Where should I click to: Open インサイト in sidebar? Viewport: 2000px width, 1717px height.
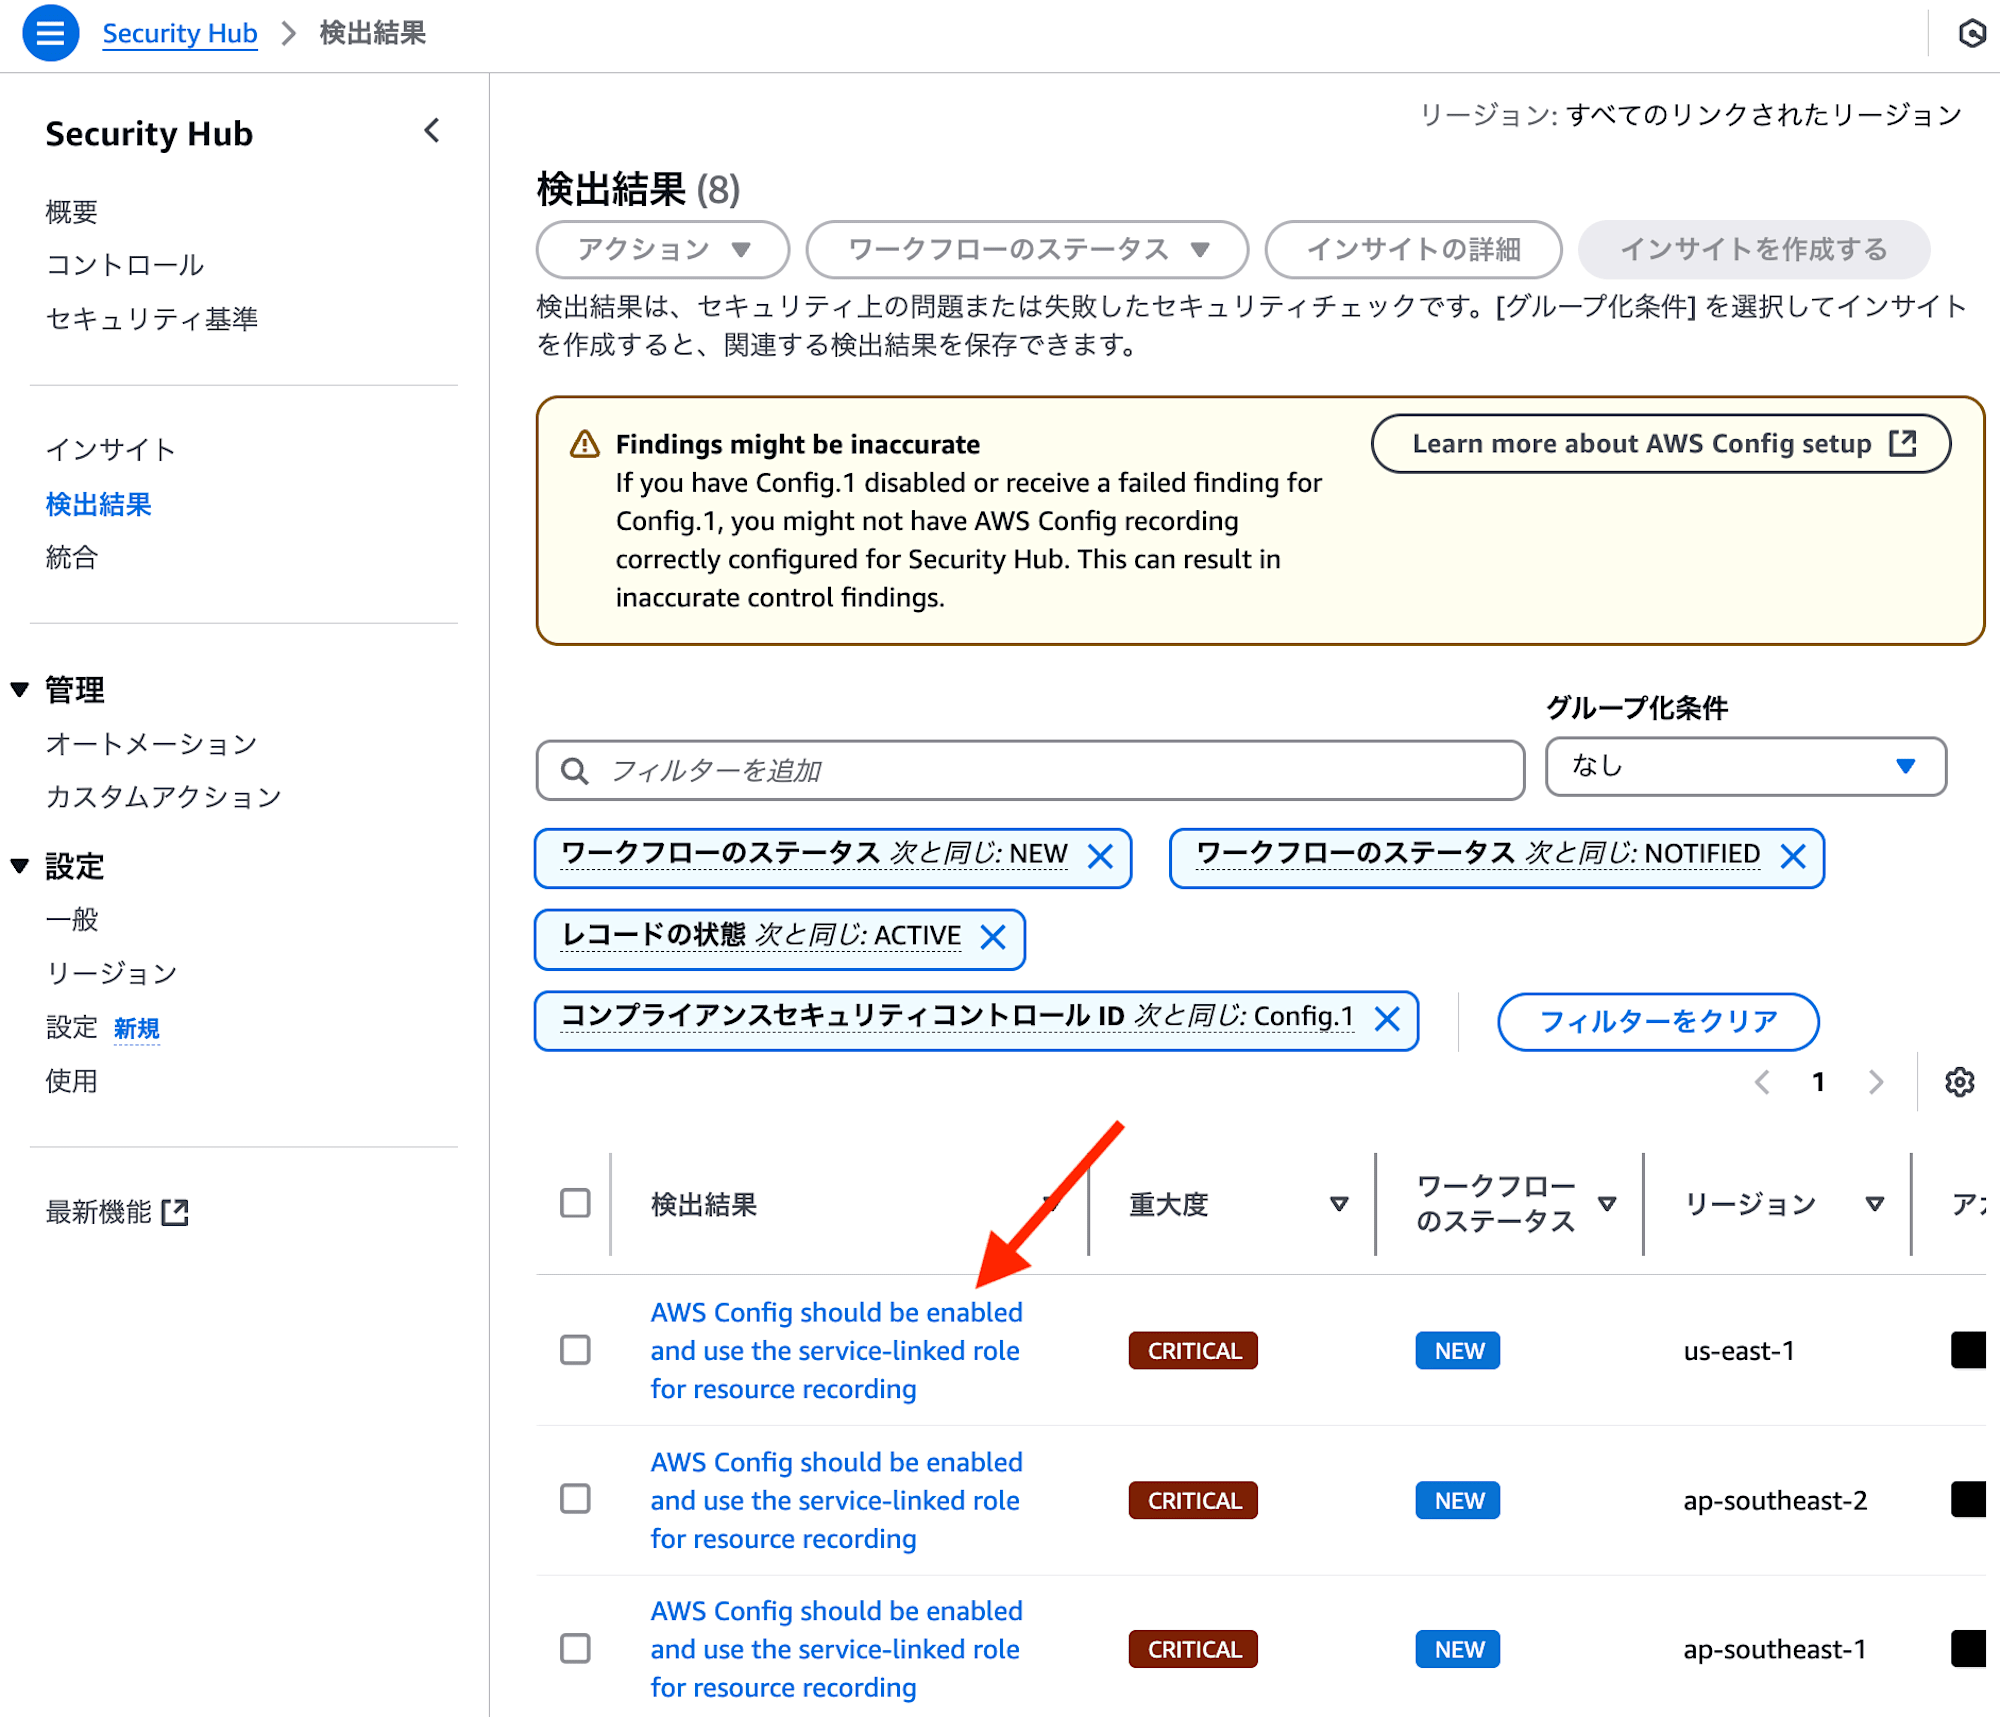click(x=111, y=450)
